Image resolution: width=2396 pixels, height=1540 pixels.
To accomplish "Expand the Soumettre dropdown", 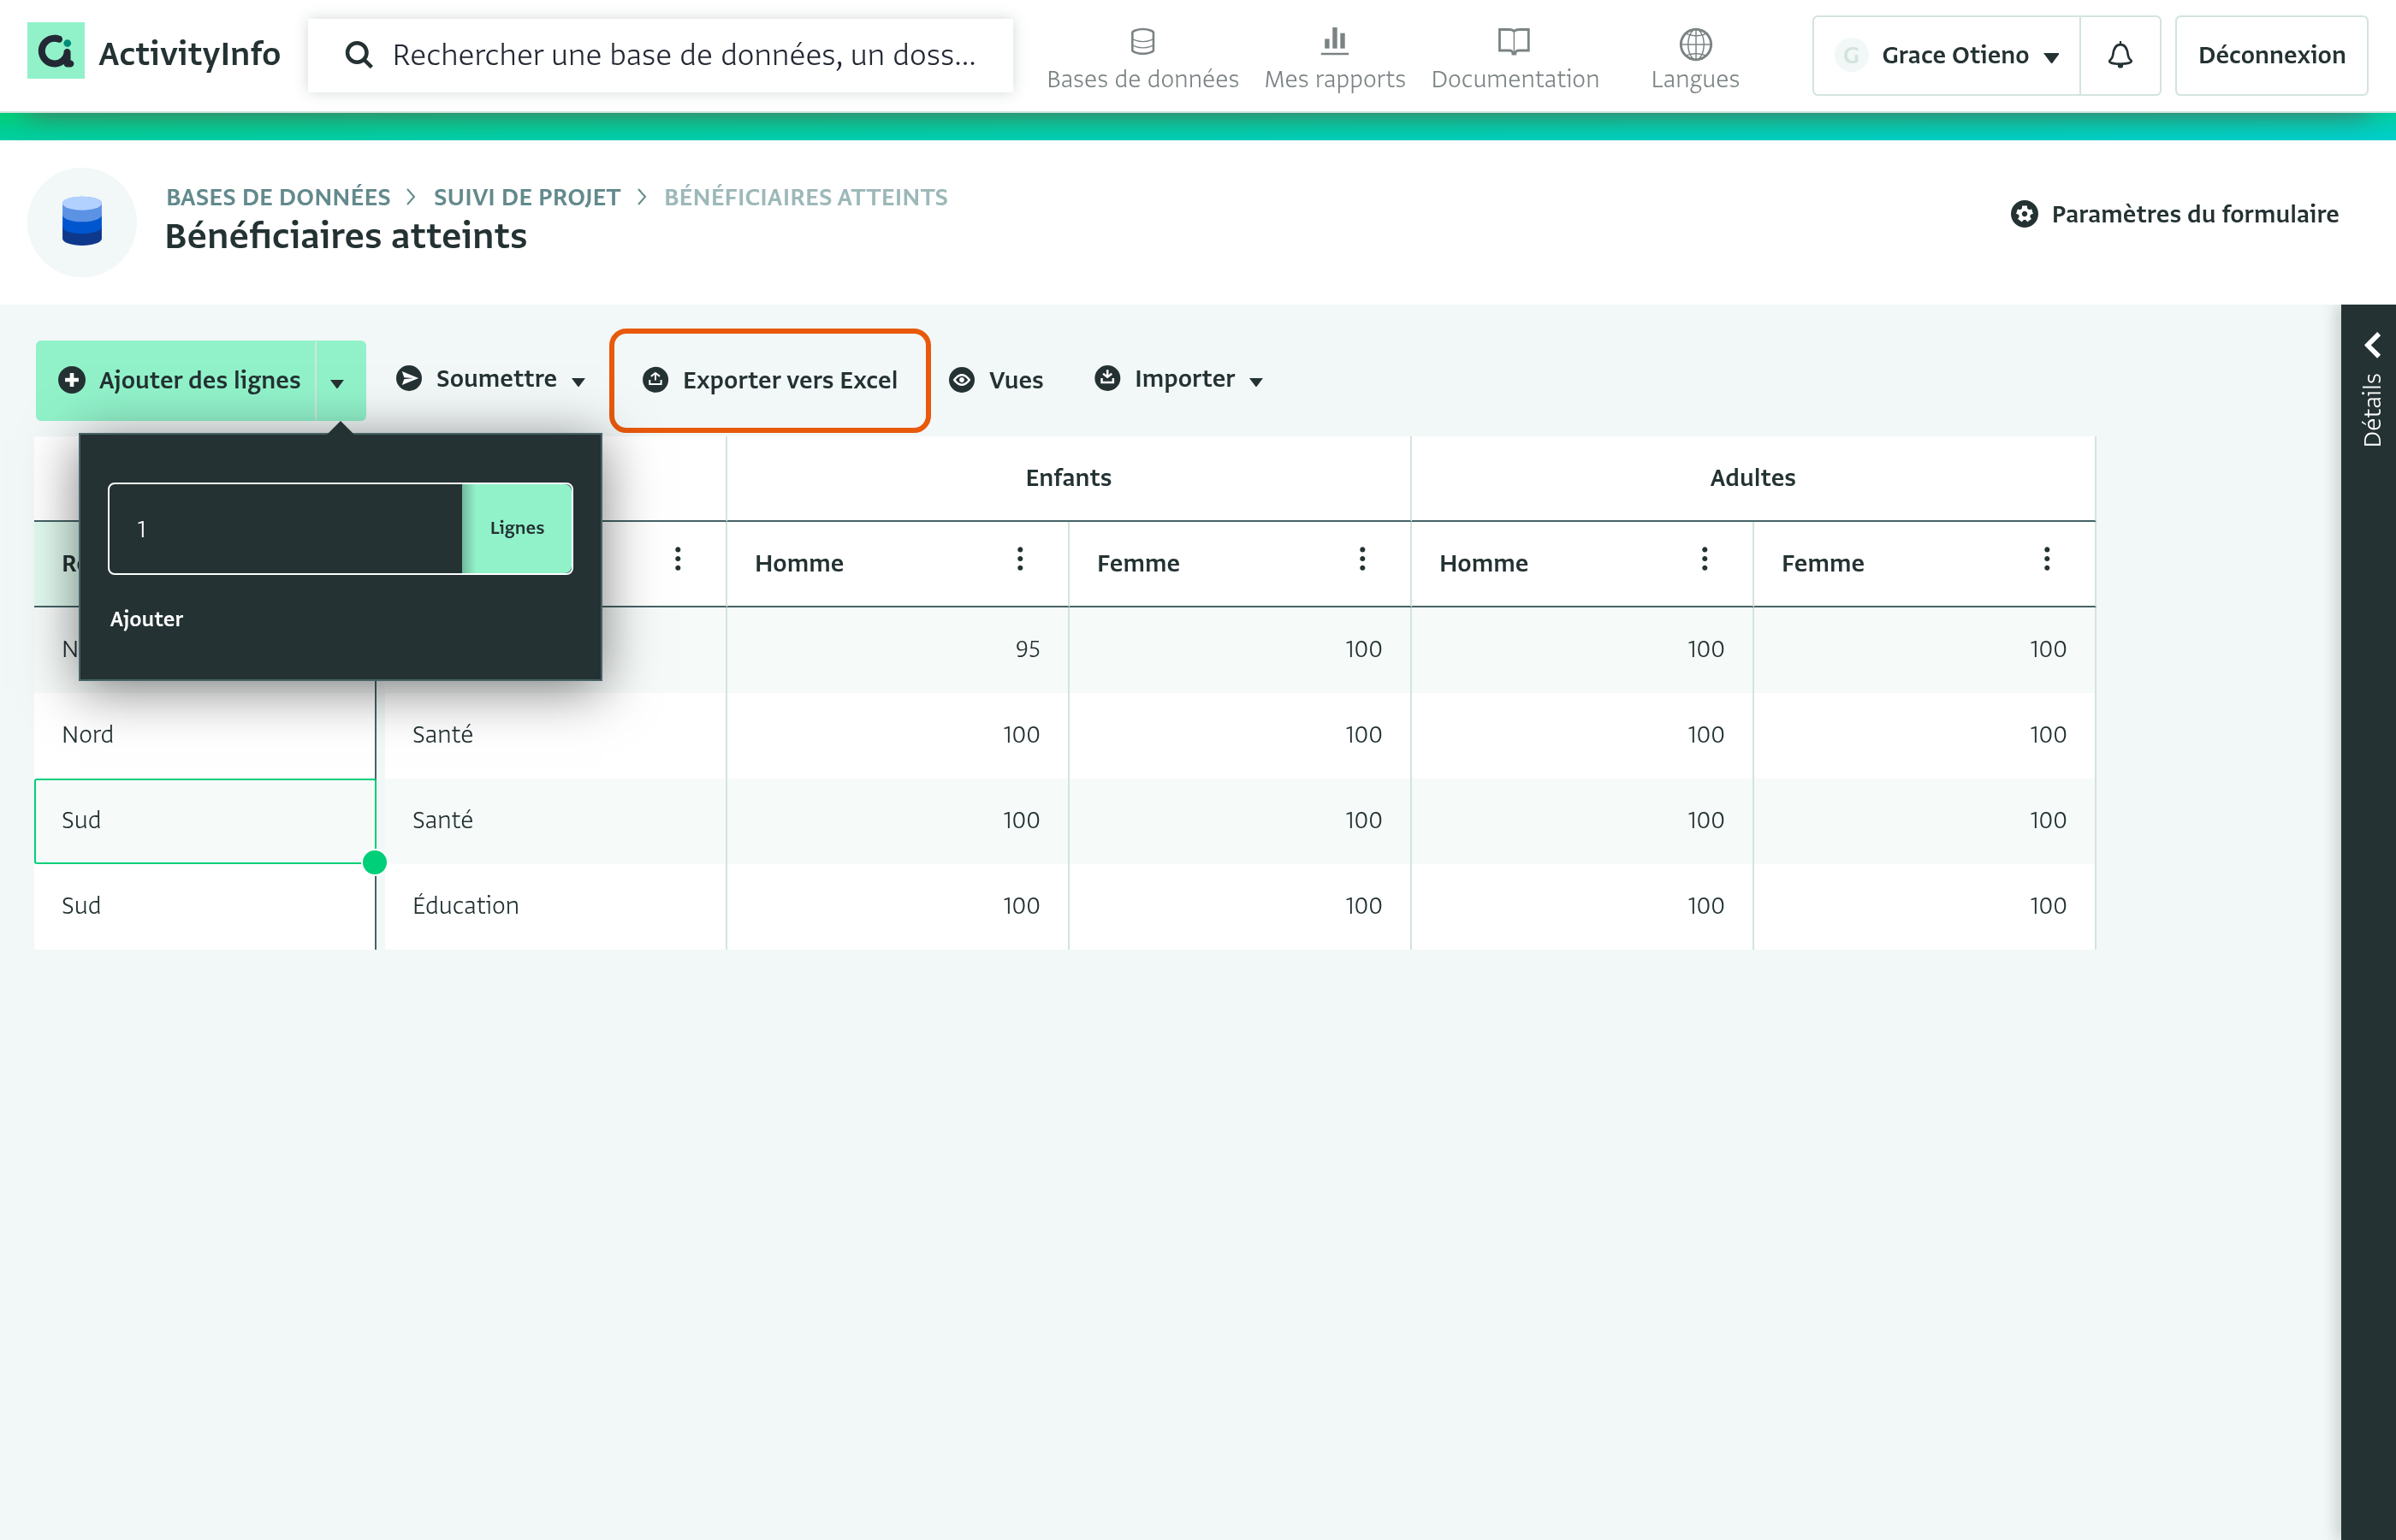I will click(x=490, y=379).
